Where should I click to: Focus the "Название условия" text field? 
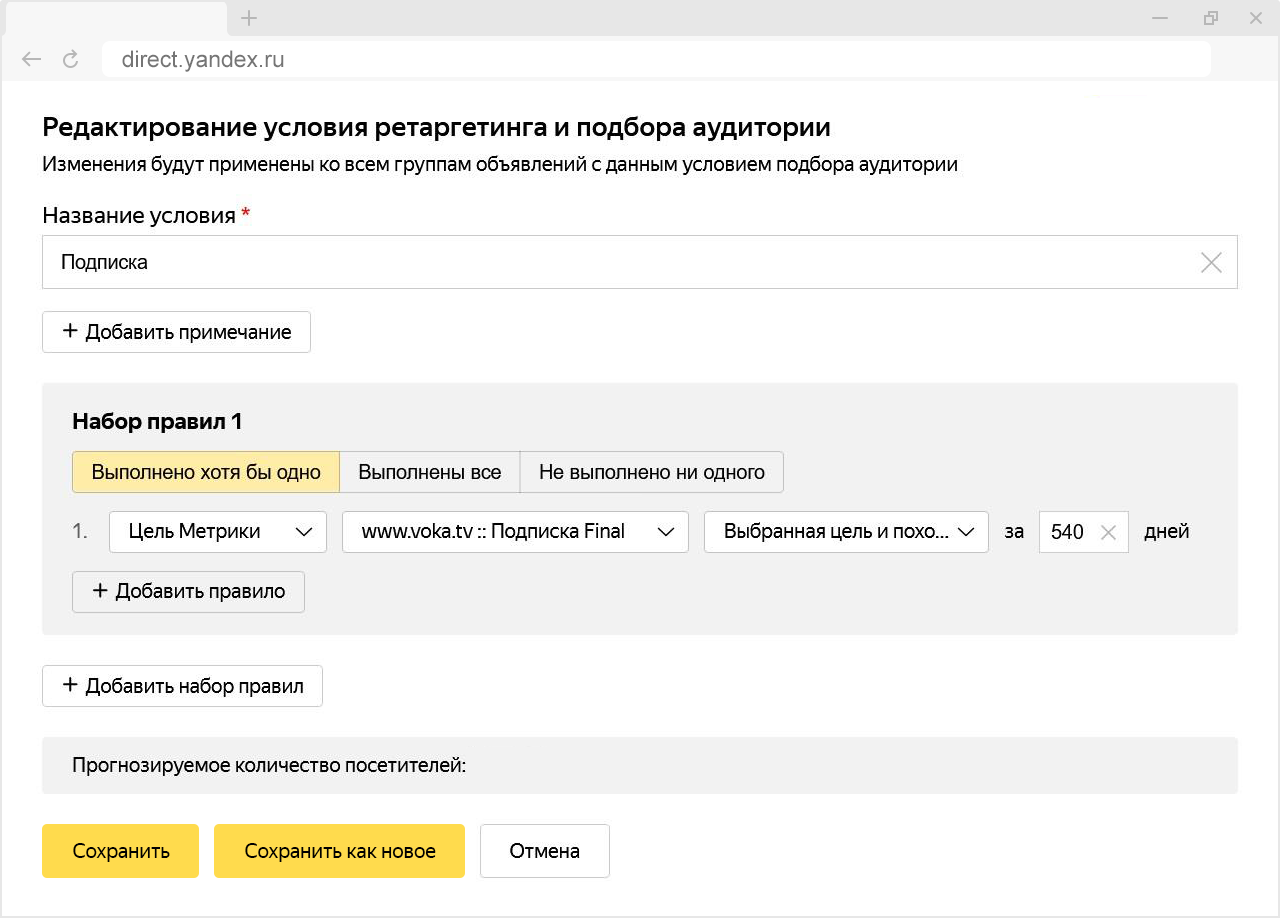(620, 263)
